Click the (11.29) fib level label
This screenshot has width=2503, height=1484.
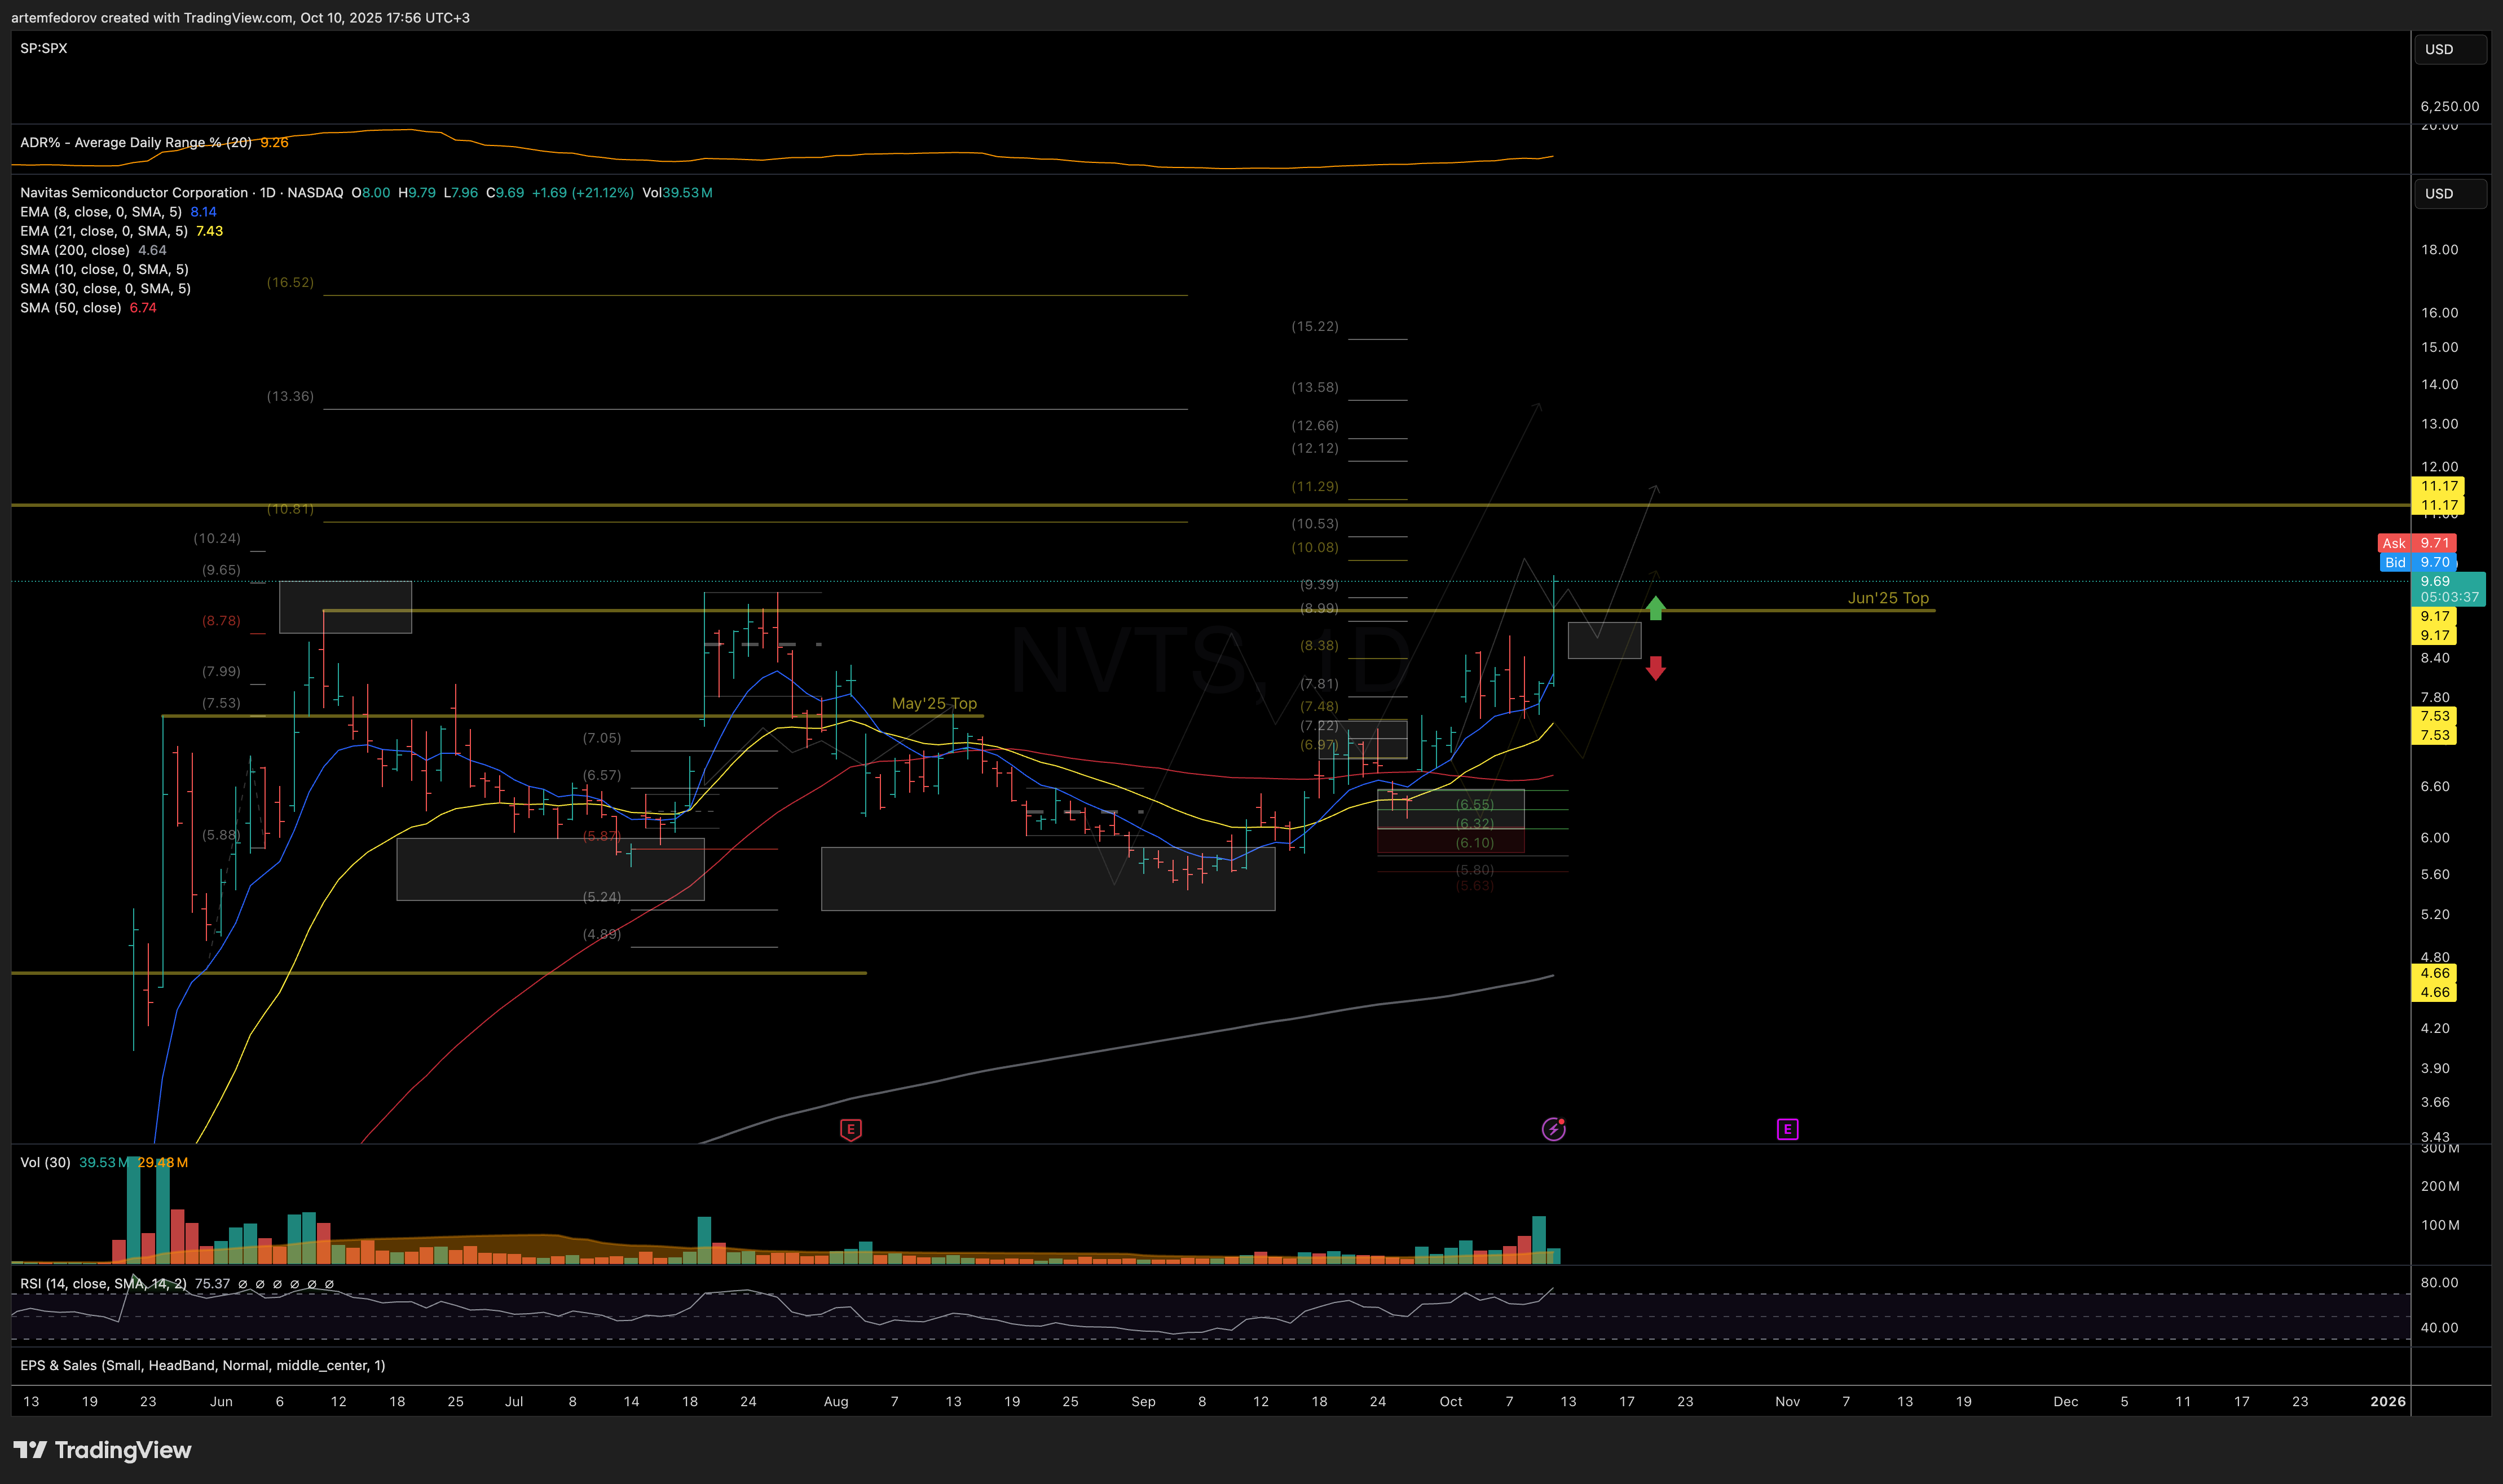point(1314,486)
